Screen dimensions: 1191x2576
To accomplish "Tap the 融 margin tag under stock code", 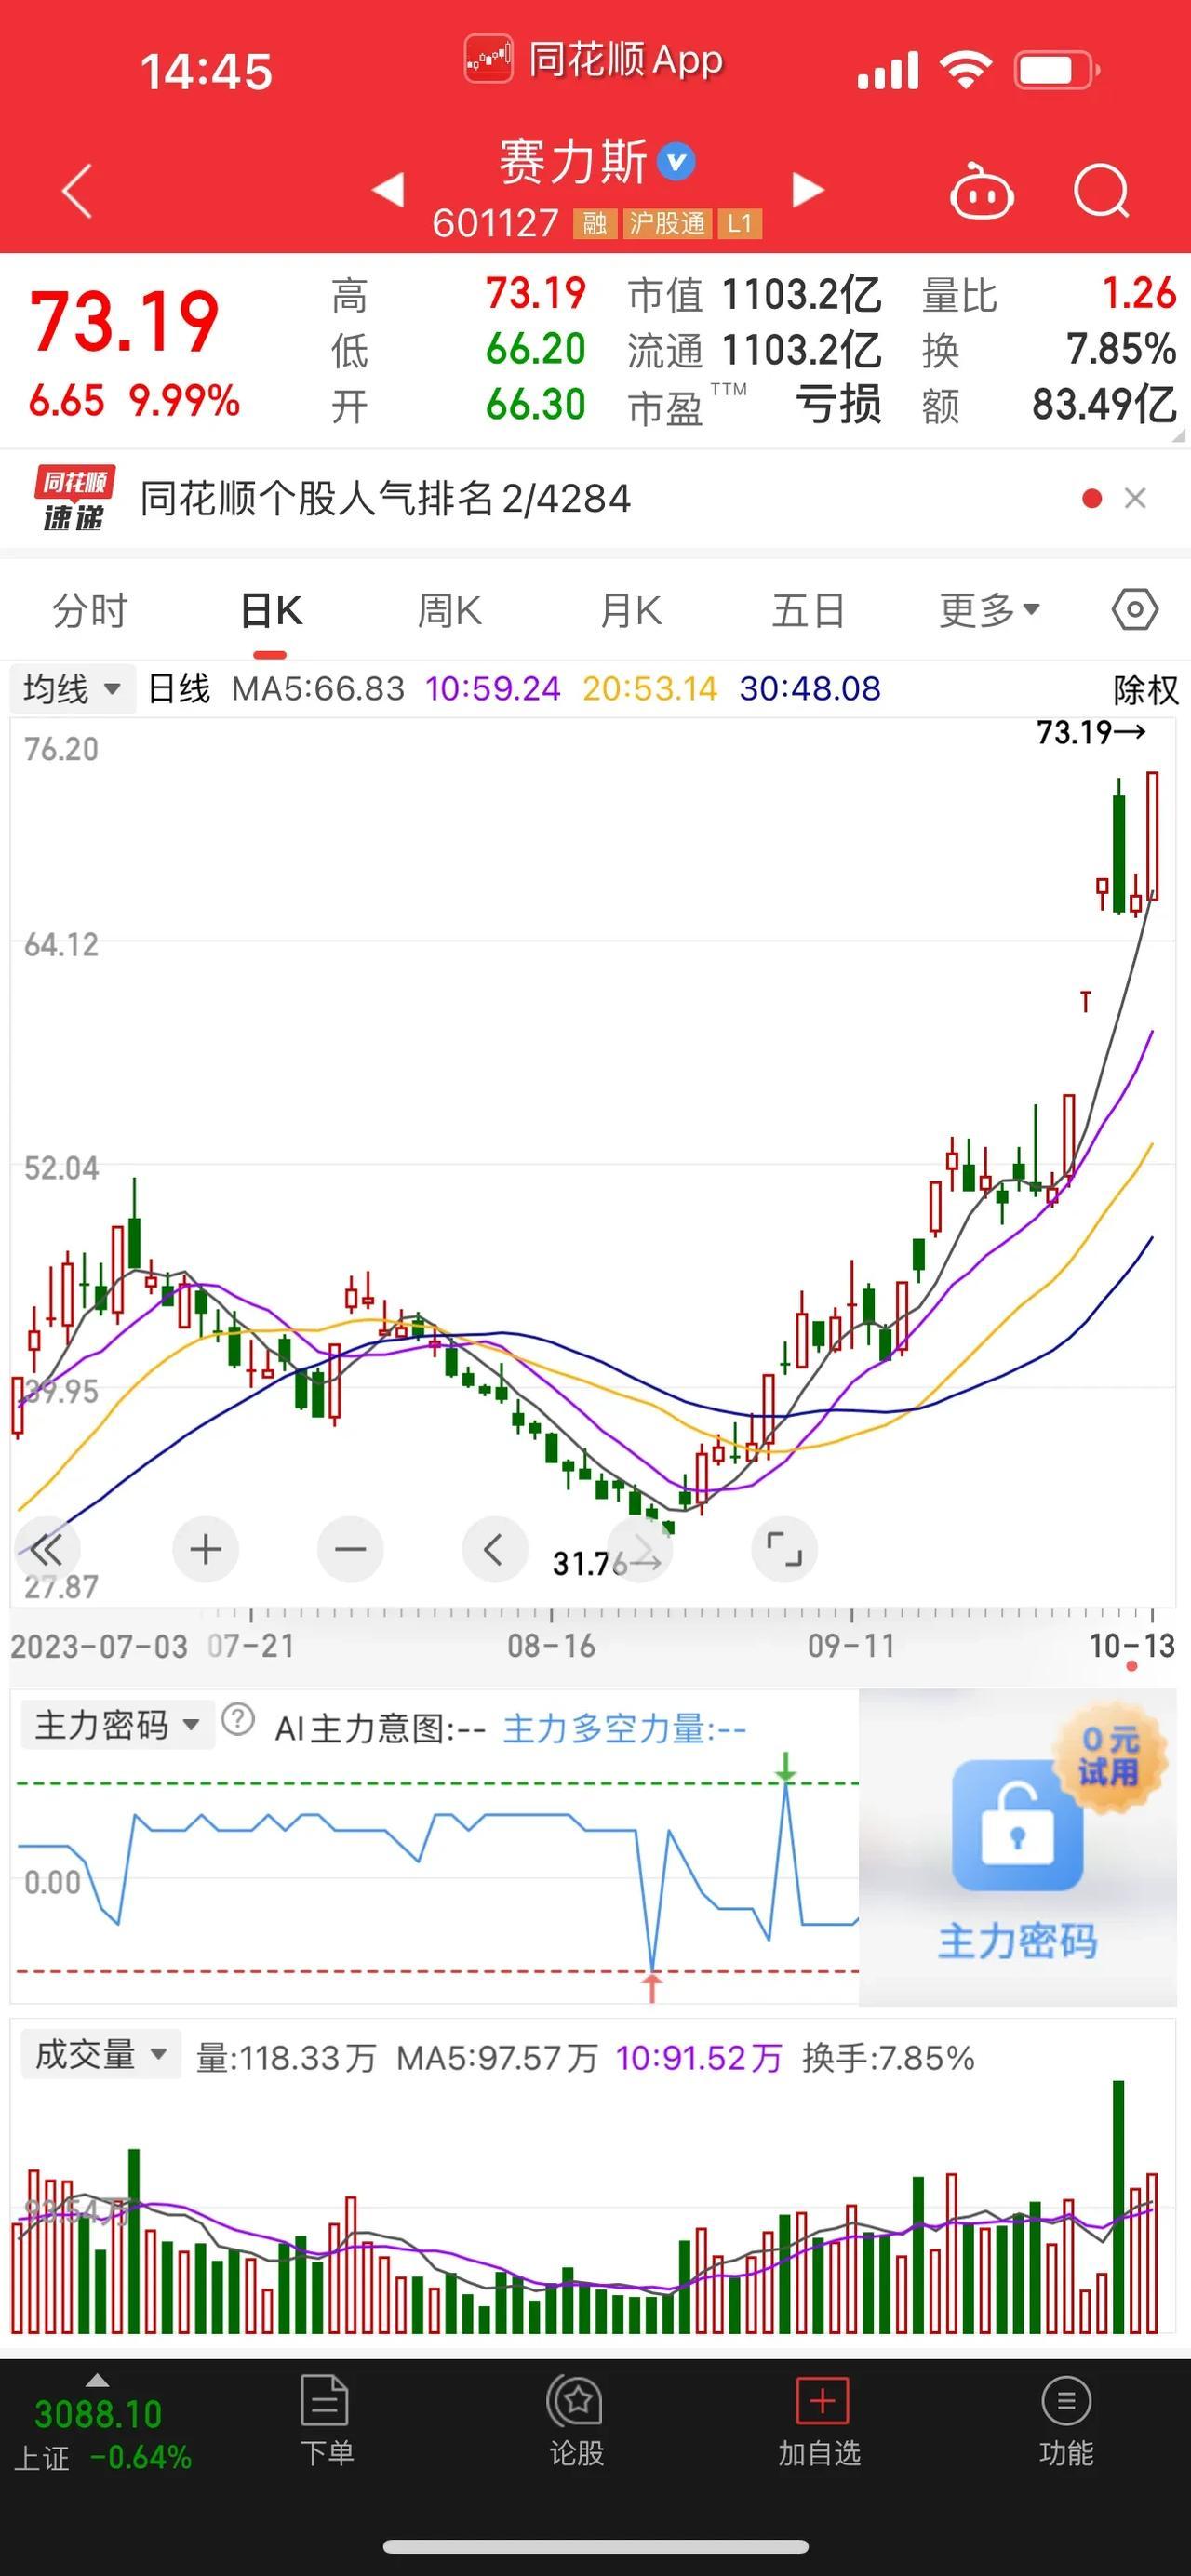I will (594, 223).
